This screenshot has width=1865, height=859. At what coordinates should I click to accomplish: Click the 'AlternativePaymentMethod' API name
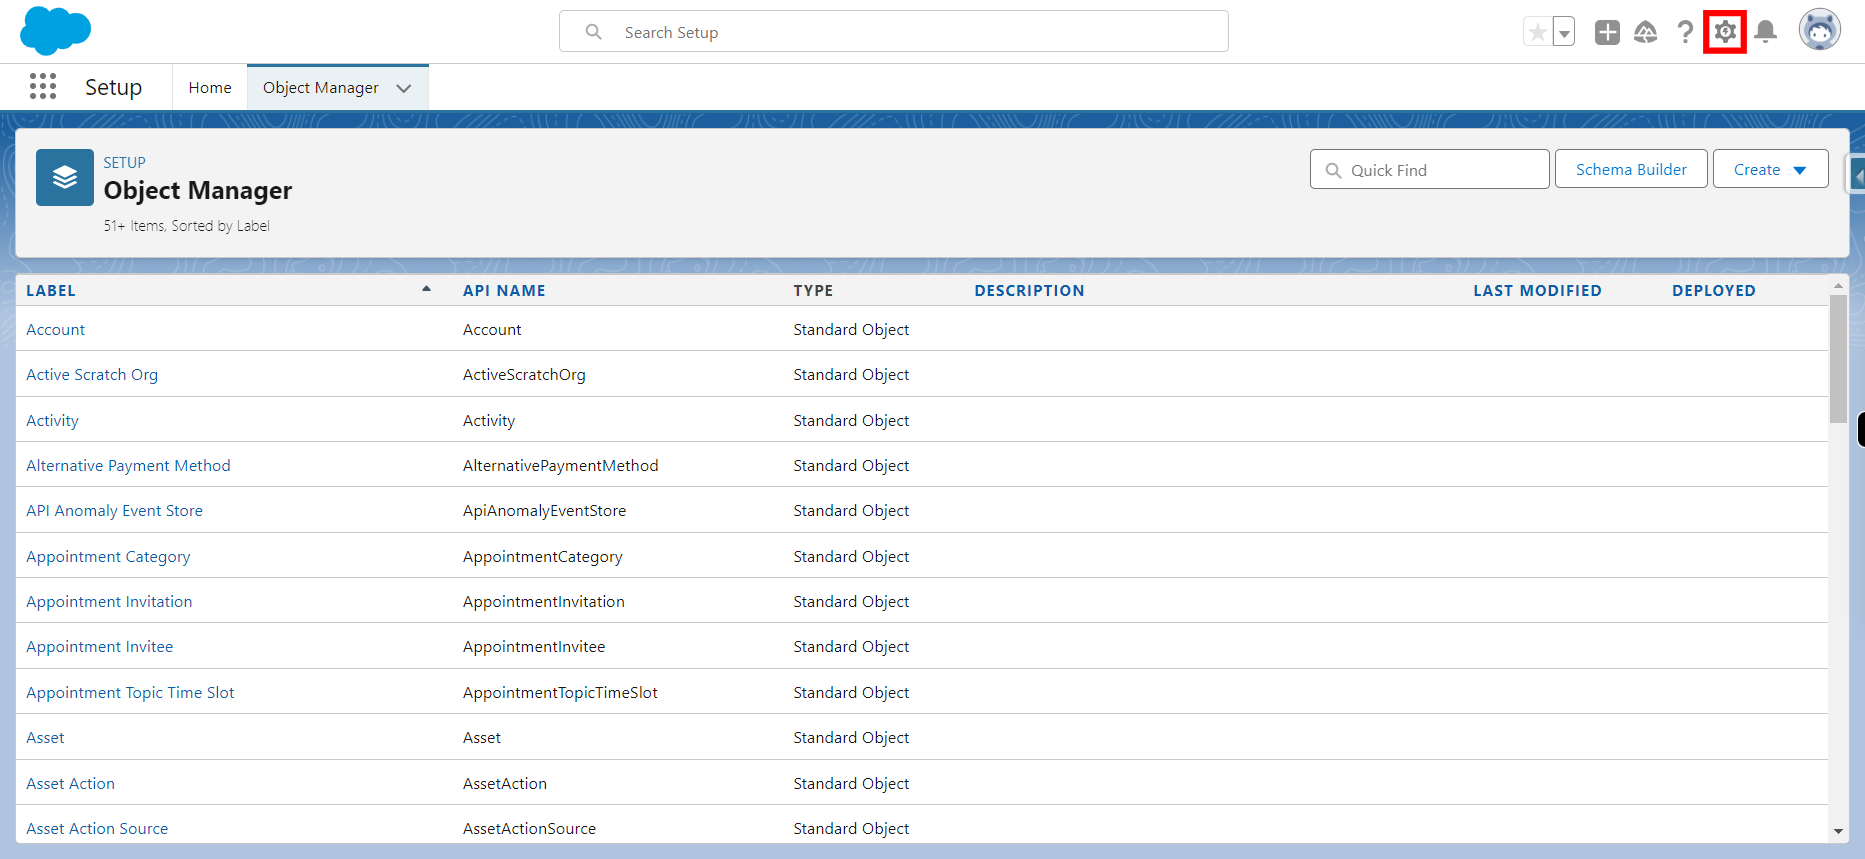coord(560,465)
